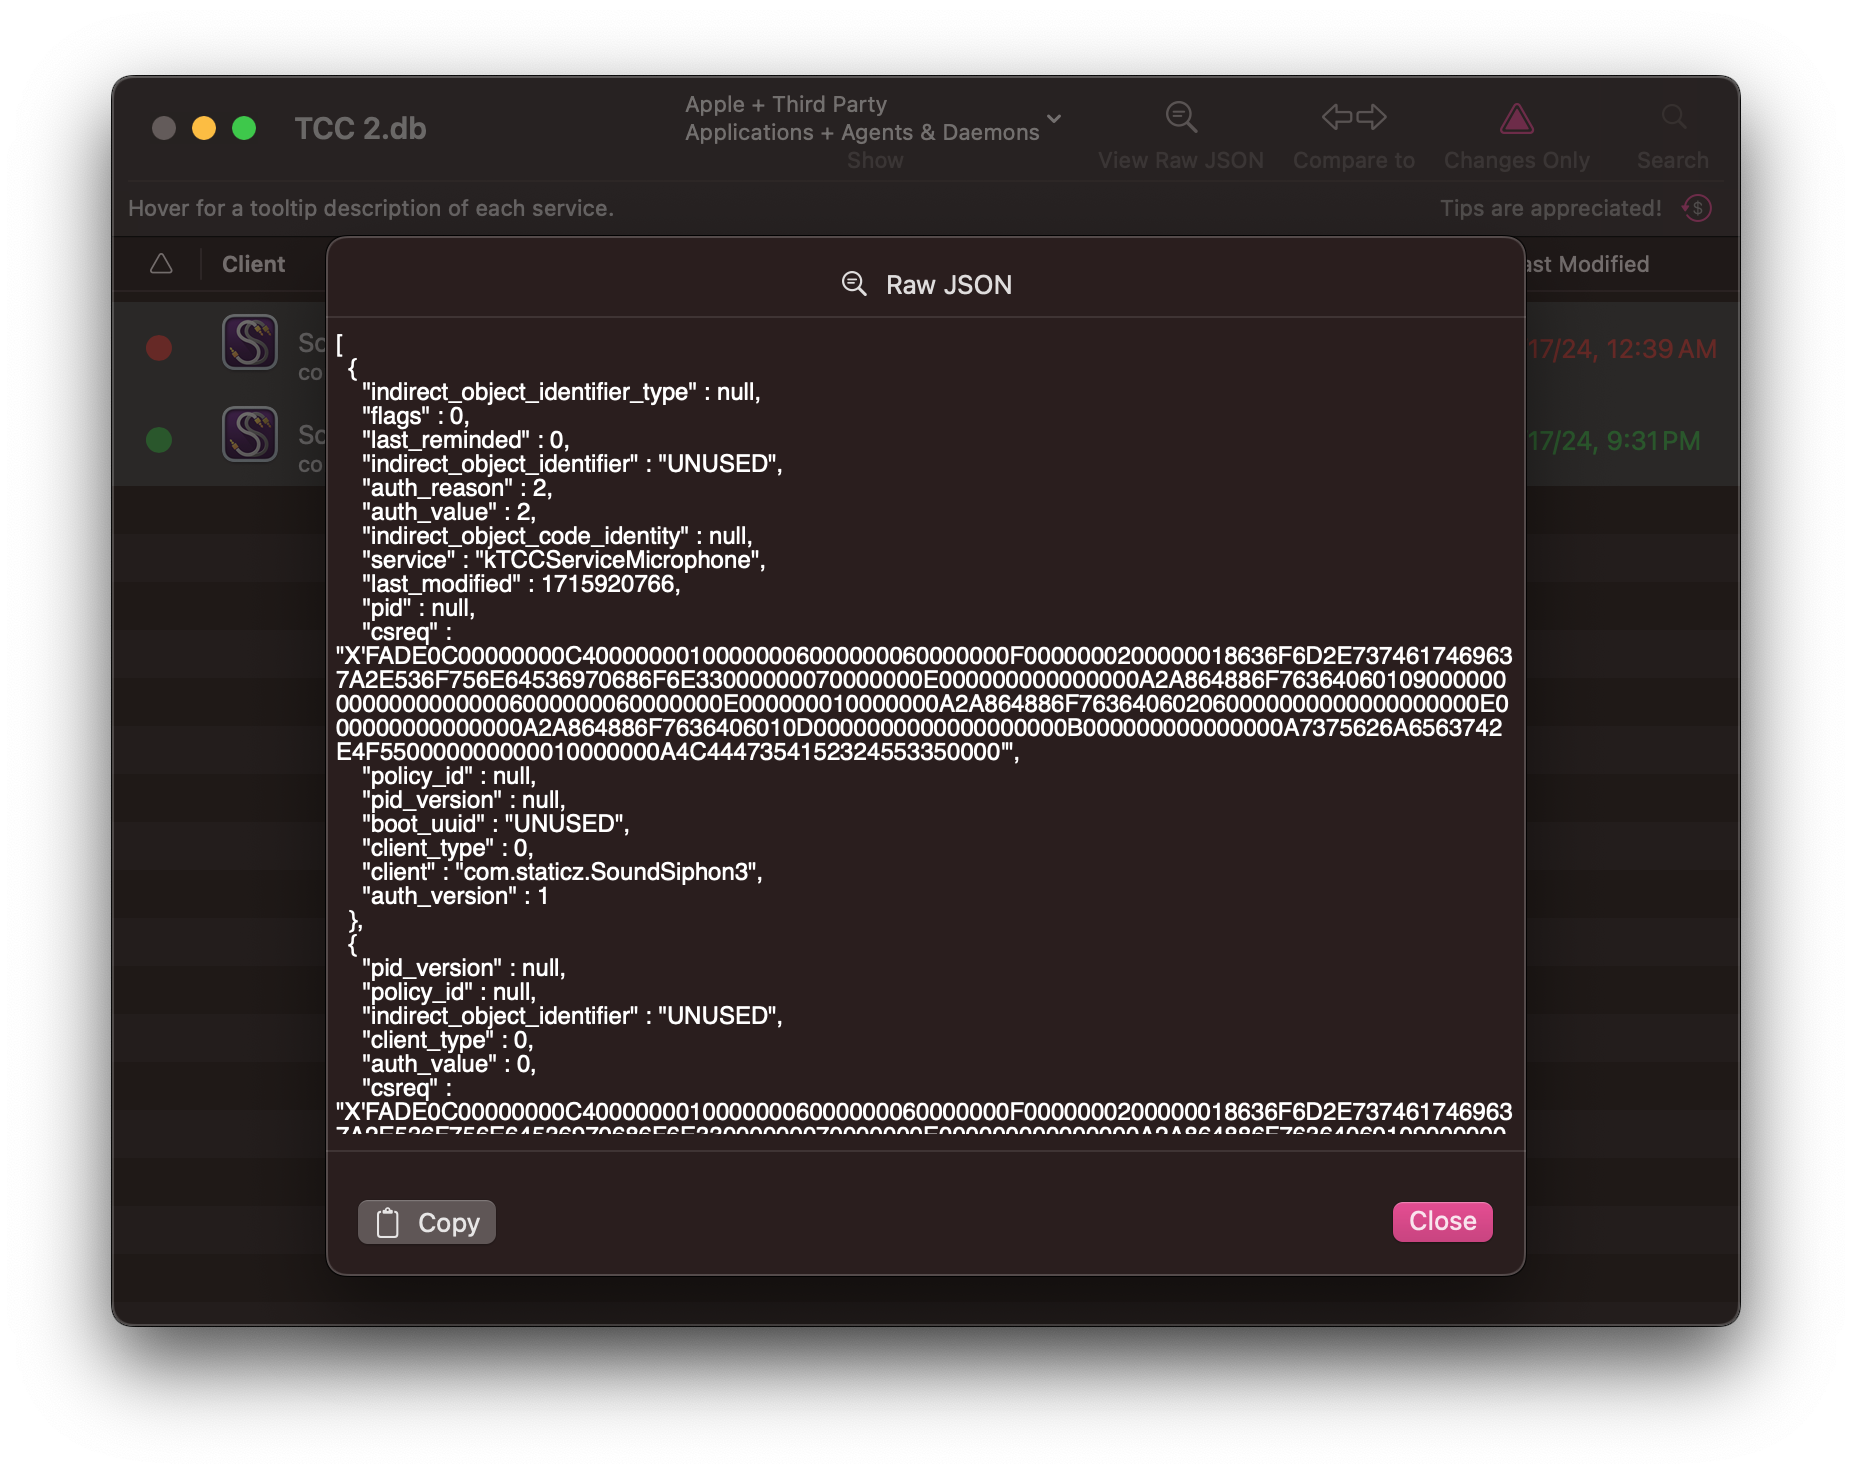Click the "auth_reason" : 2 line
Image resolution: width=1852 pixels, height=1474 pixels.
(x=456, y=488)
